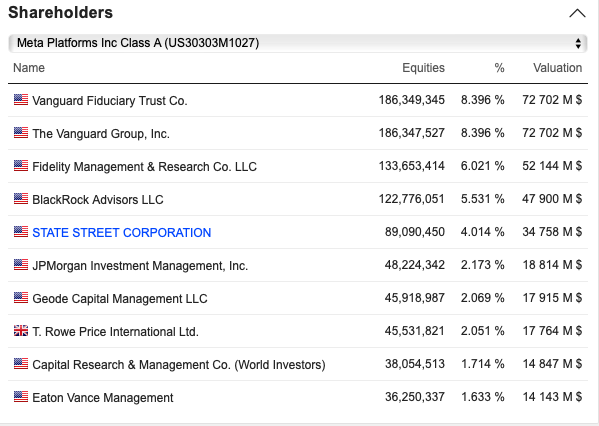The height and width of the screenshot is (426, 599).
Task: Select JPMorgan Investment Management, Inc. row name
Action: 140,266
